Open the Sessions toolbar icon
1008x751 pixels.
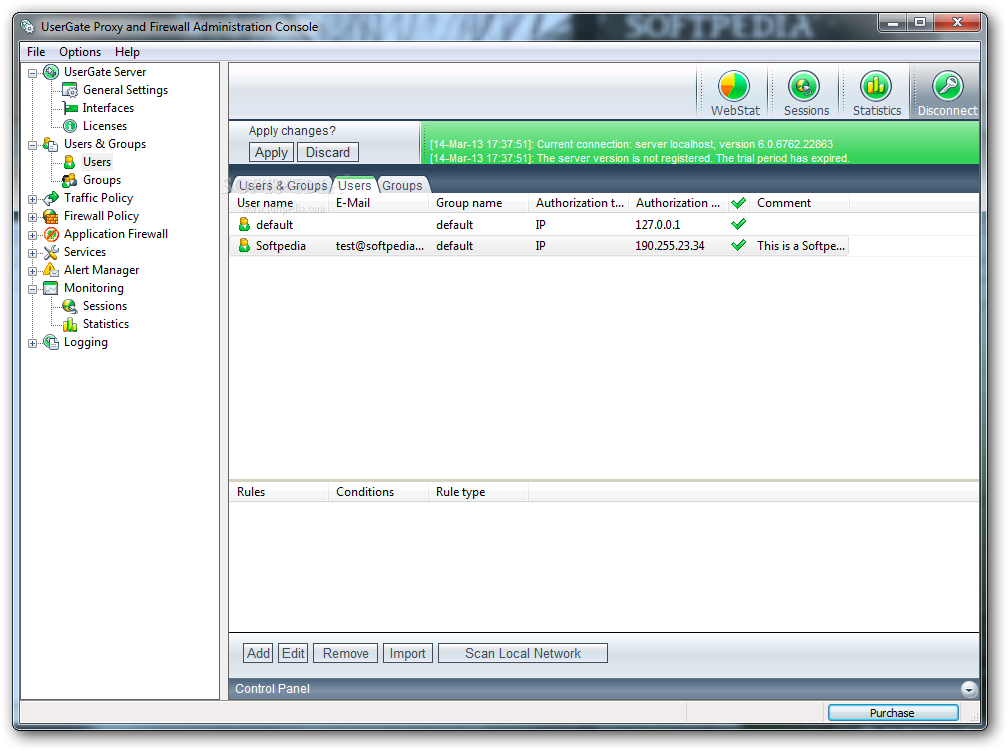(804, 86)
